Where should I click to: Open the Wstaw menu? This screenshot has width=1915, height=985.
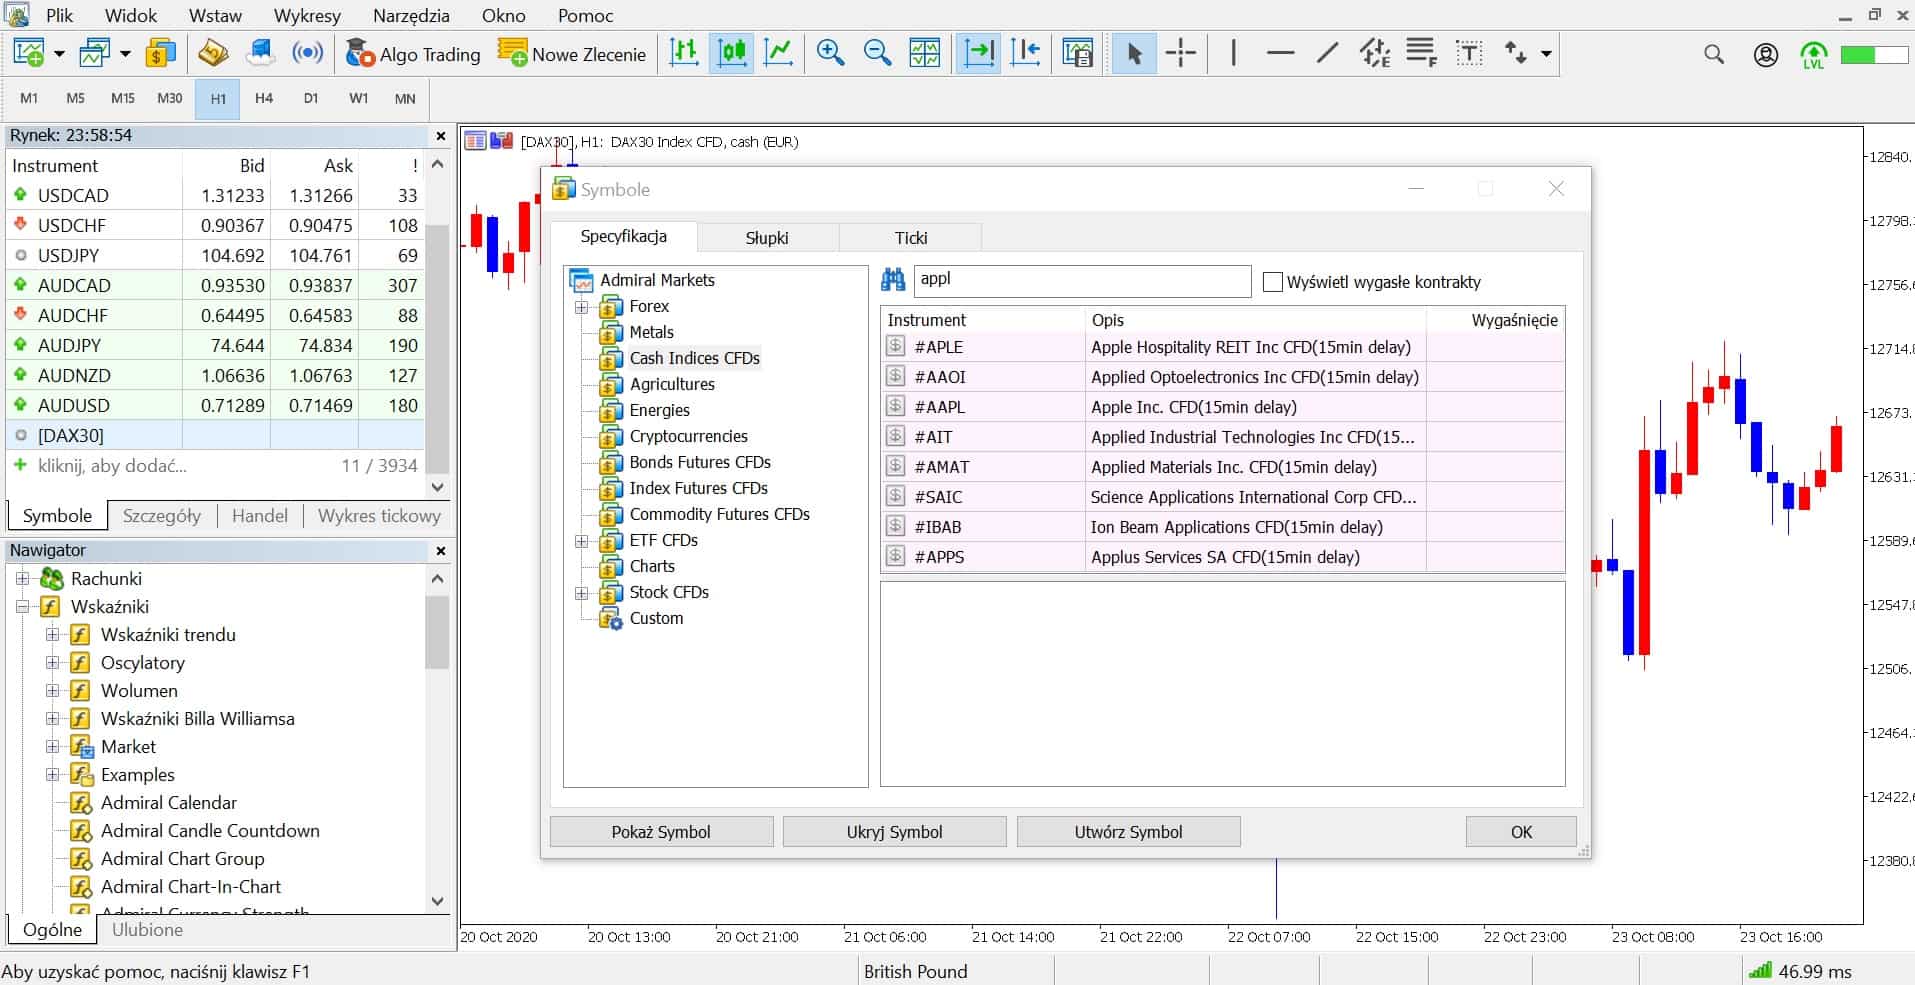215,16
